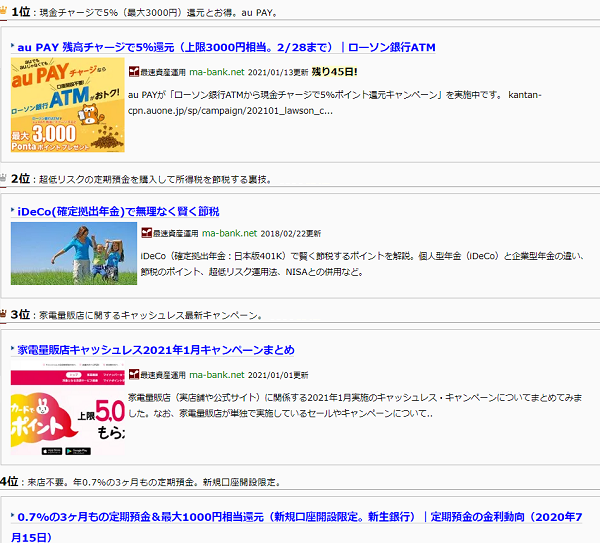Viewport: 600px width, 543px height.
Task: Click the arrow bullet before 0.7% title
Action: 13,515
